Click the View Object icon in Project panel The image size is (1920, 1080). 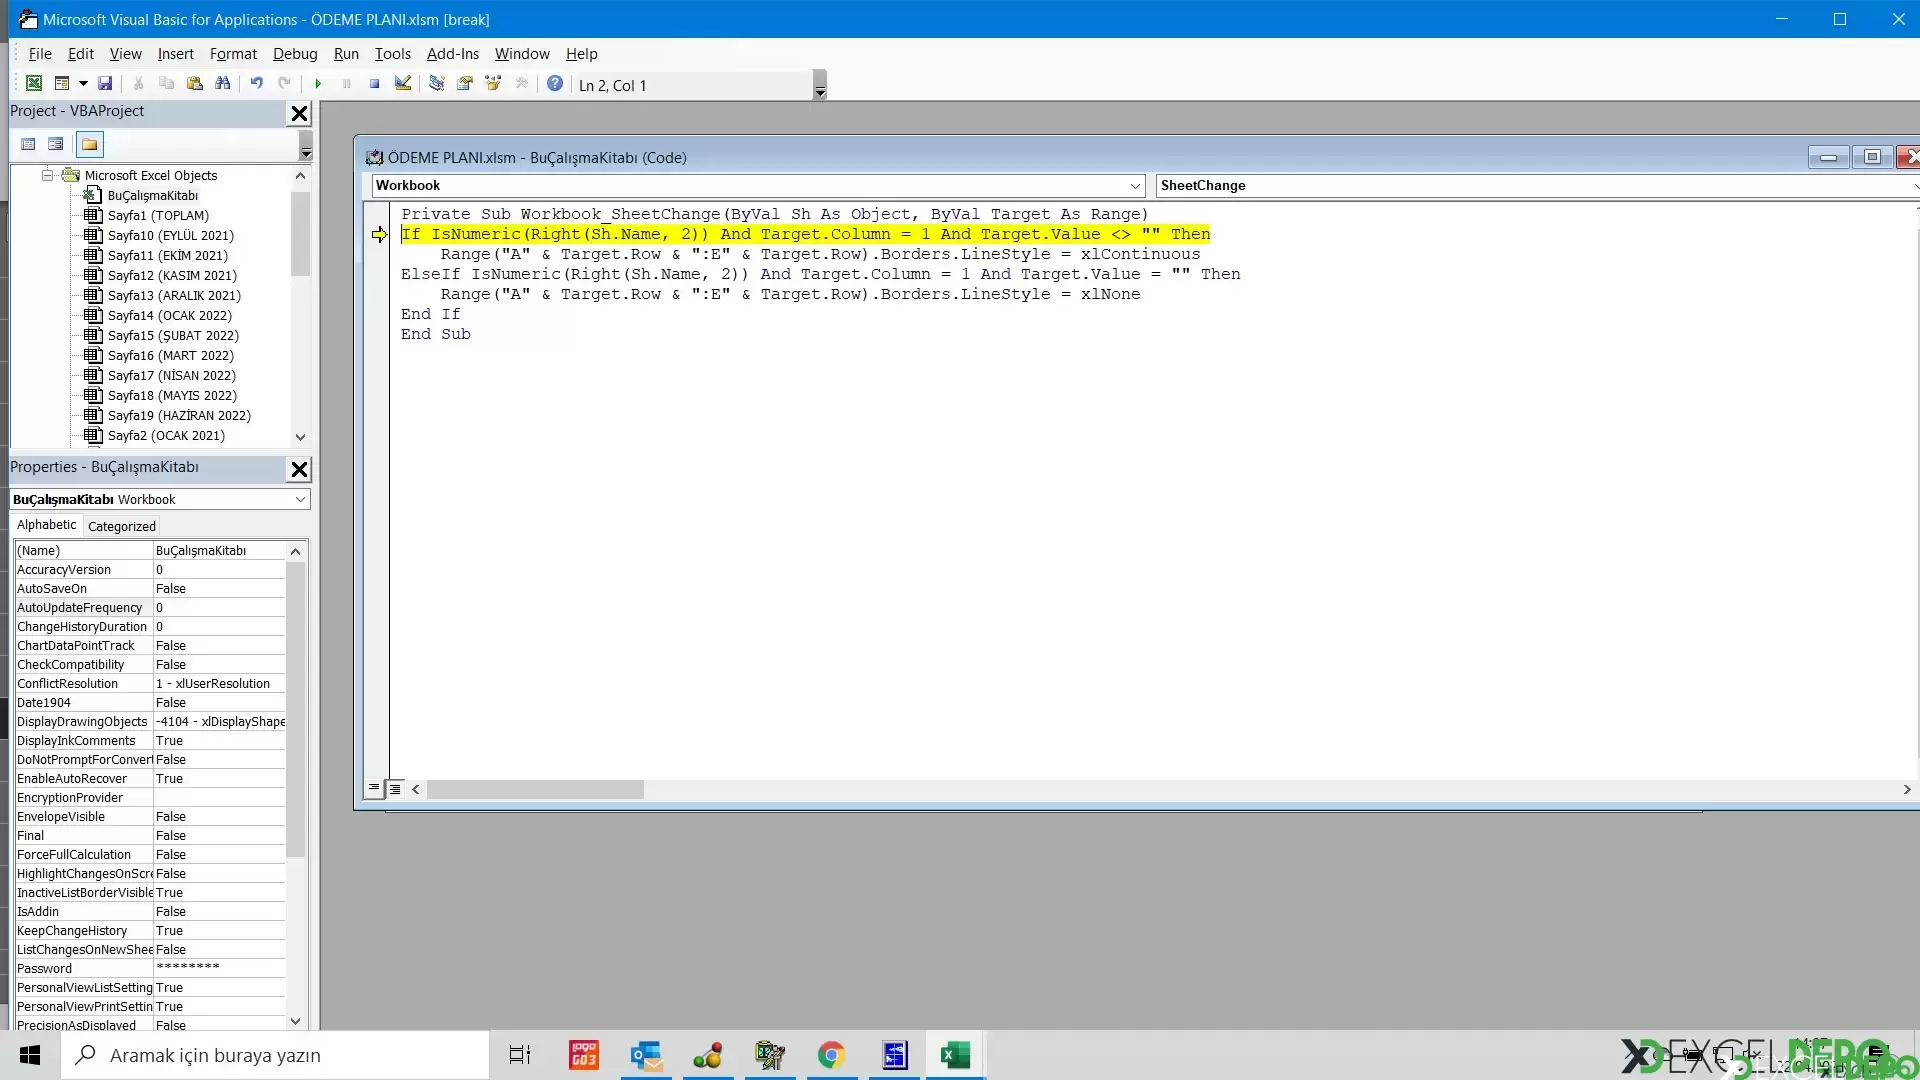click(56, 144)
